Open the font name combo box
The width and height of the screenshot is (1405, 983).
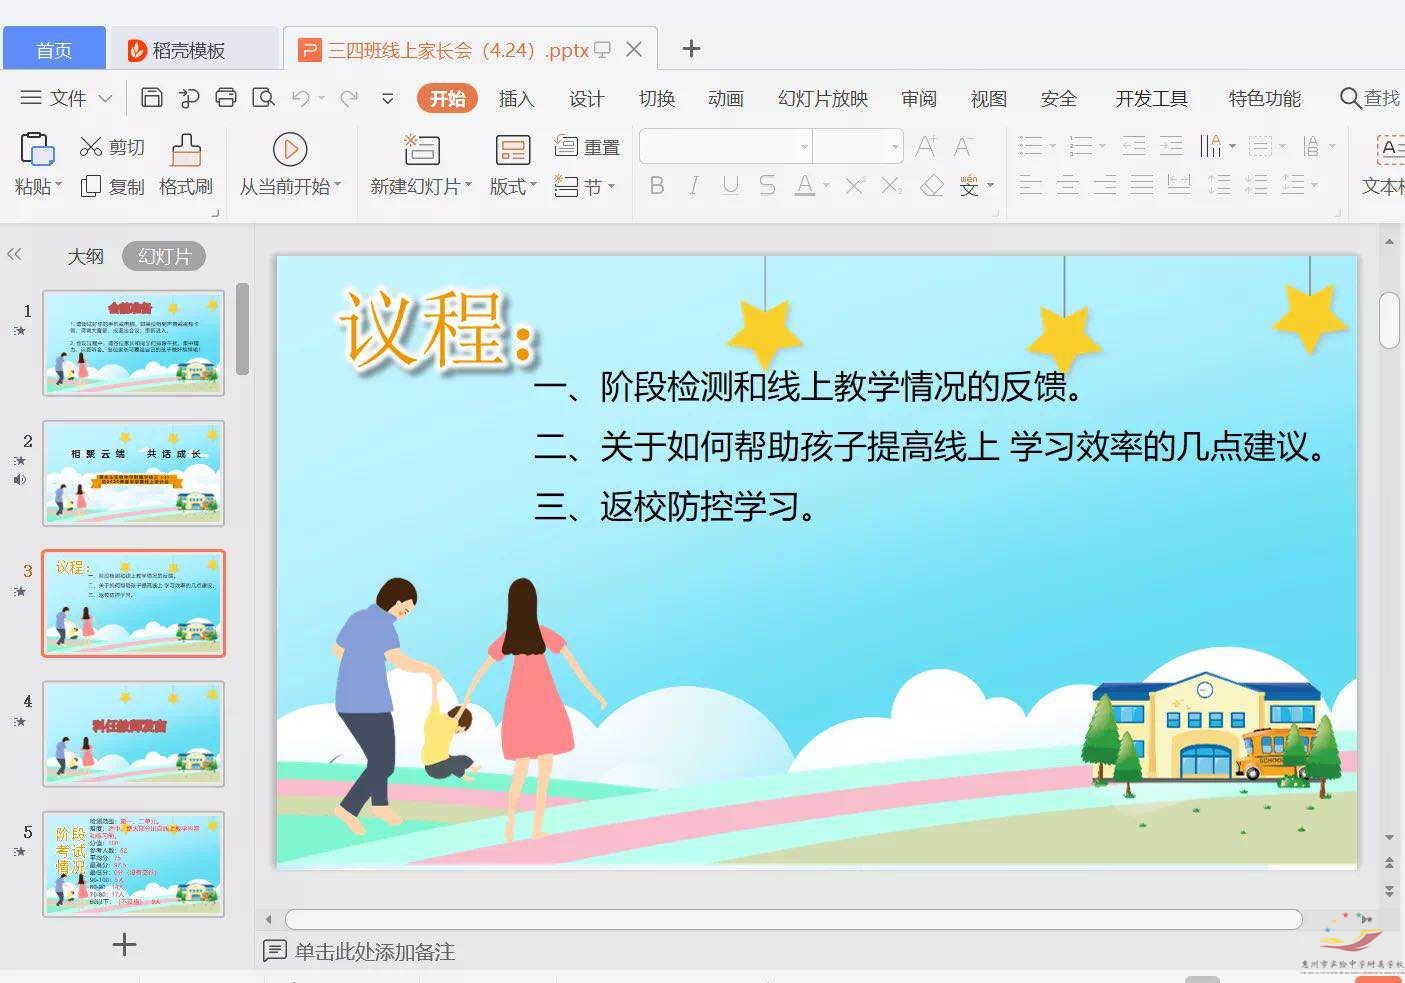726,147
